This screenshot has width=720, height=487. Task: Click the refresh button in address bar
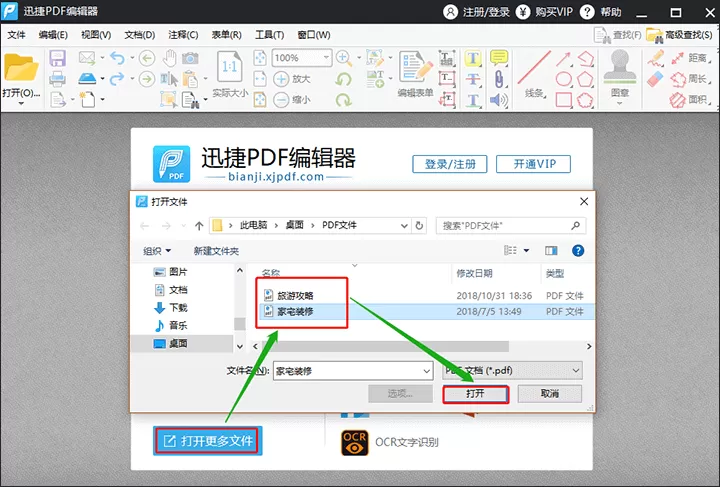pyautogui.click(x=419, y=225)
